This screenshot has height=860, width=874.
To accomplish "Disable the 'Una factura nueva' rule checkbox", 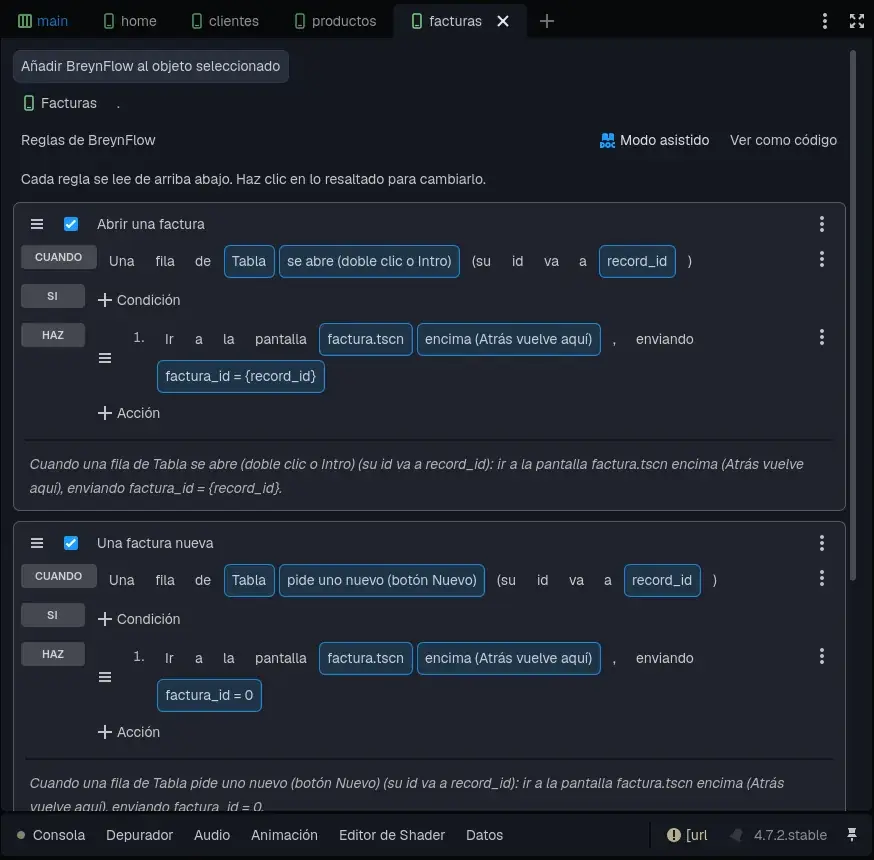I will 71,543.
